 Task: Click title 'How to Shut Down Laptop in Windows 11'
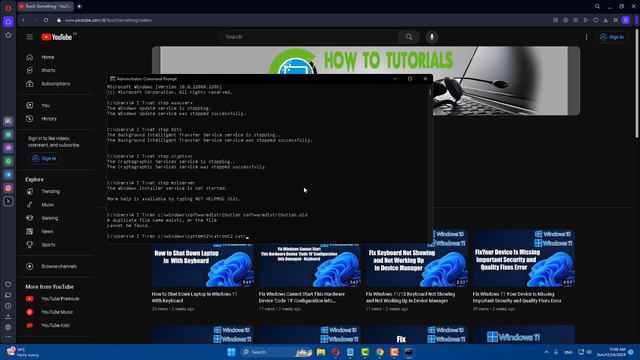pos(194,297)
